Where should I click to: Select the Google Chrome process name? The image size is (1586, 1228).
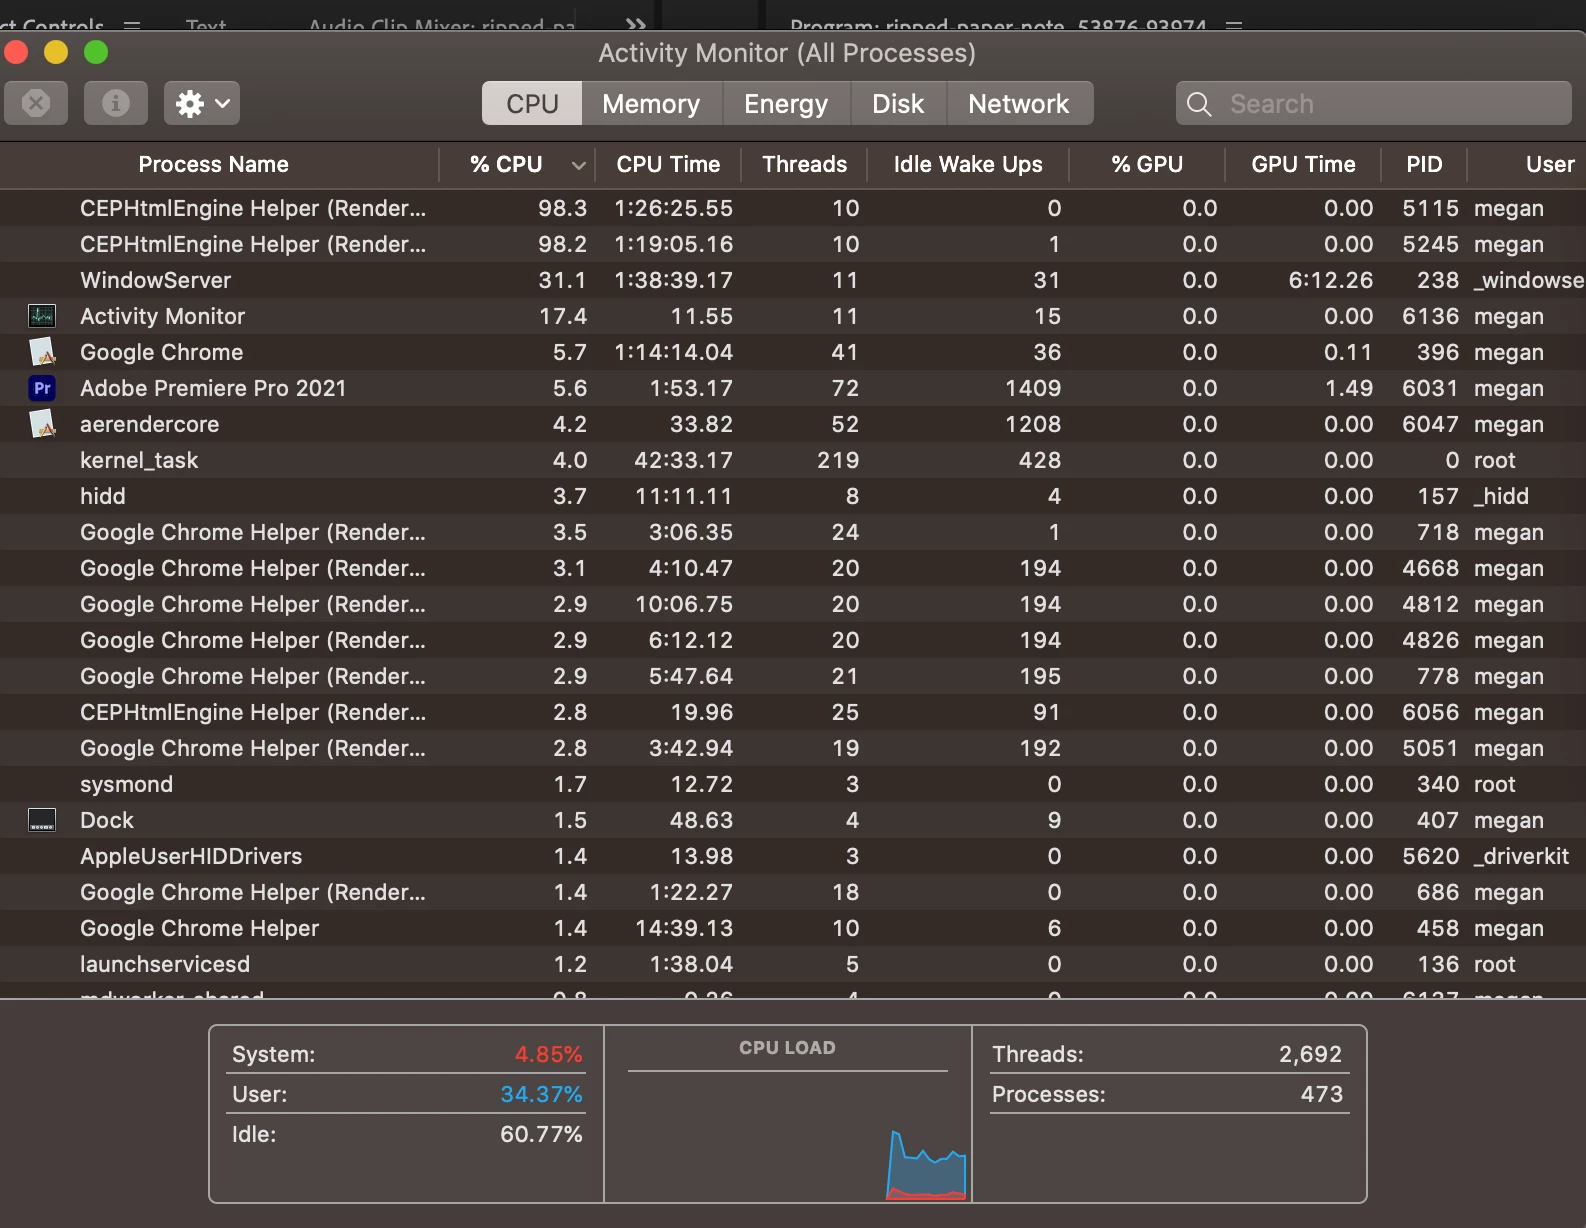pos(161,352)
